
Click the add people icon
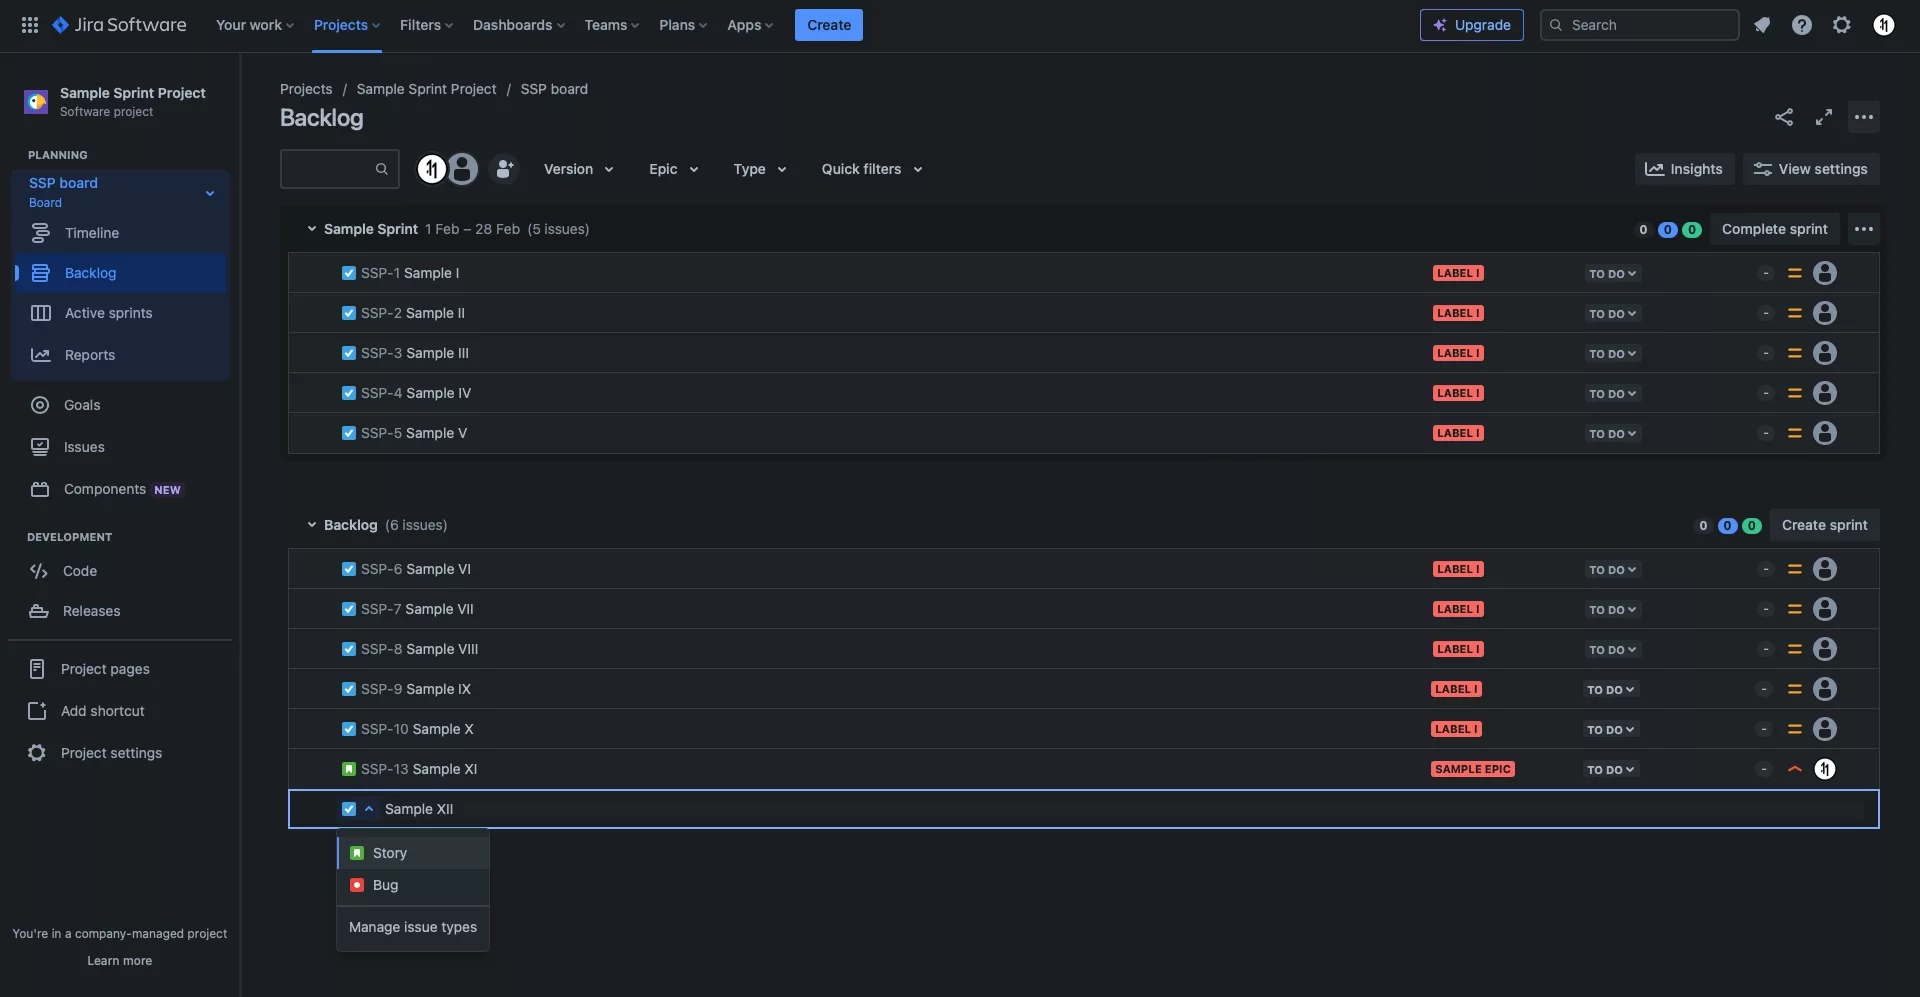tap(505, 169)
